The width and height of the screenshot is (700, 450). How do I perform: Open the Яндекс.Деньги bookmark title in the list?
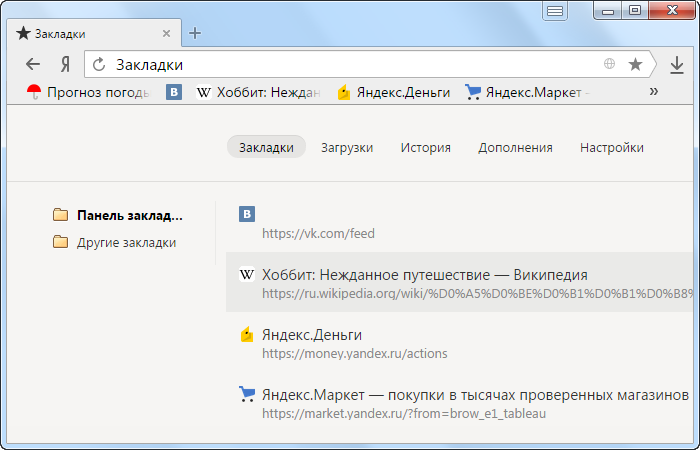pyautogui.click(x=312, y=334)
